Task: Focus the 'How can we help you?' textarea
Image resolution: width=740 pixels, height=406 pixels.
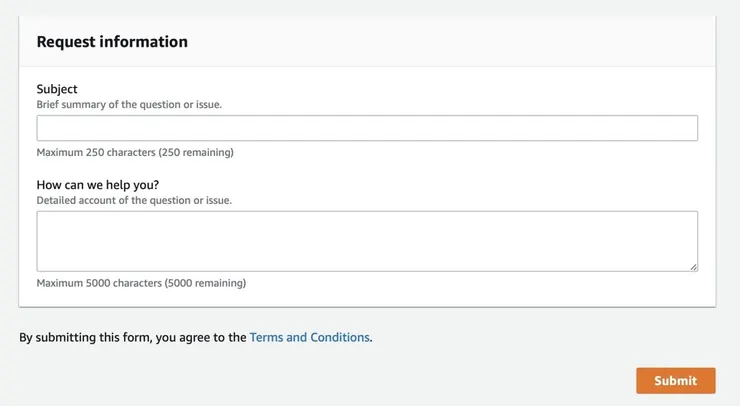Action: pos(367,241)
